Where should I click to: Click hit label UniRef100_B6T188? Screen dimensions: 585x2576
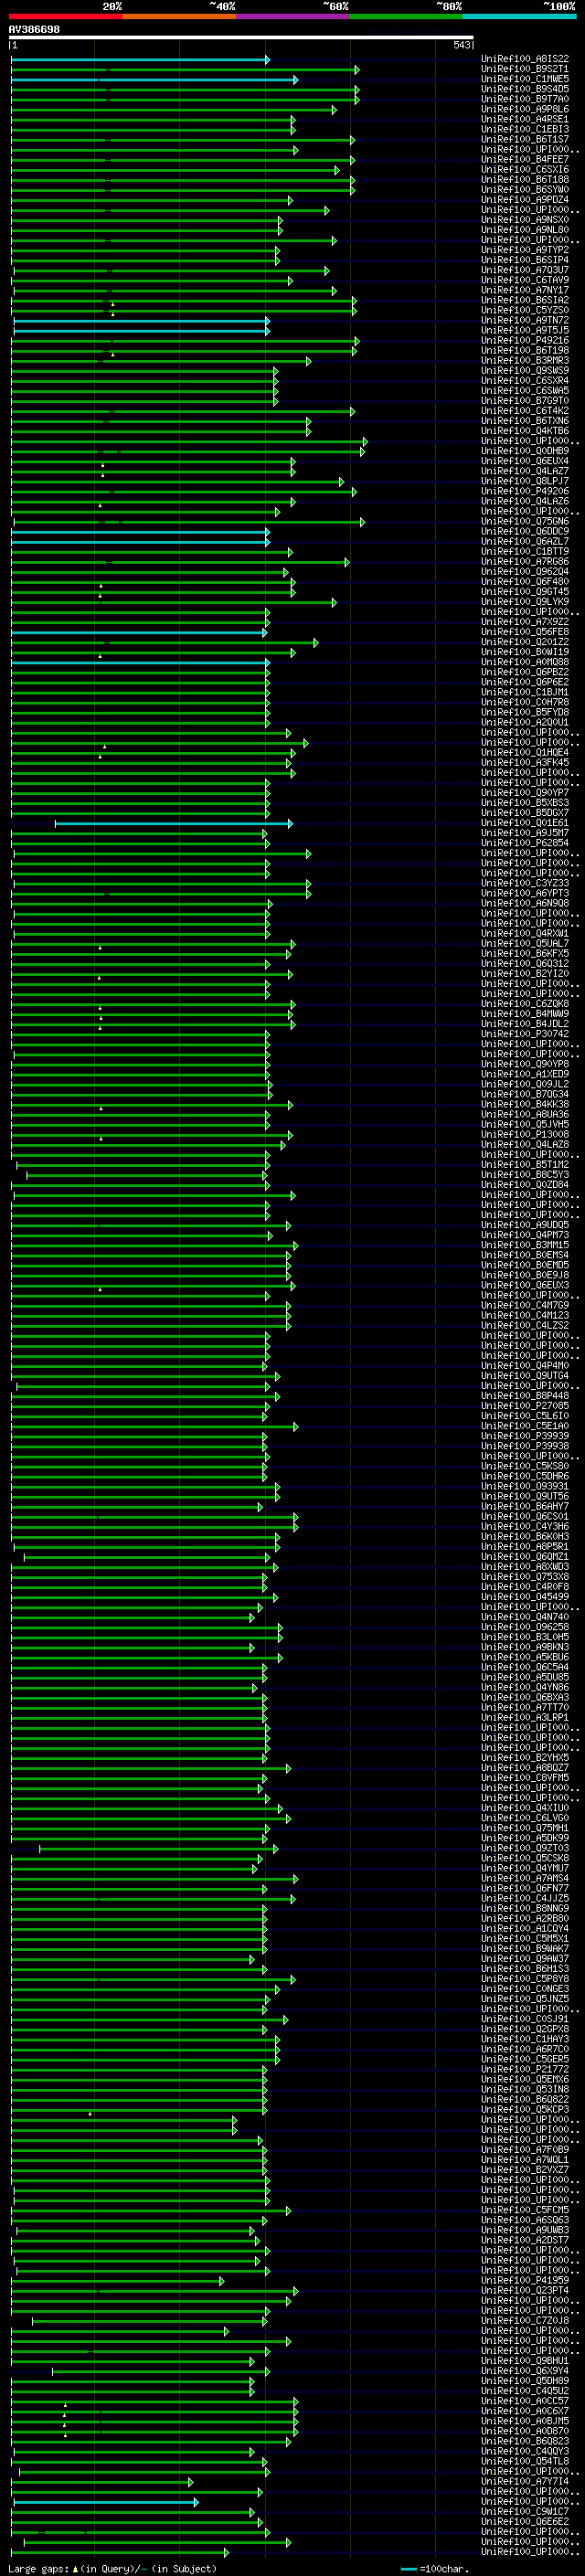coord(525,180)
